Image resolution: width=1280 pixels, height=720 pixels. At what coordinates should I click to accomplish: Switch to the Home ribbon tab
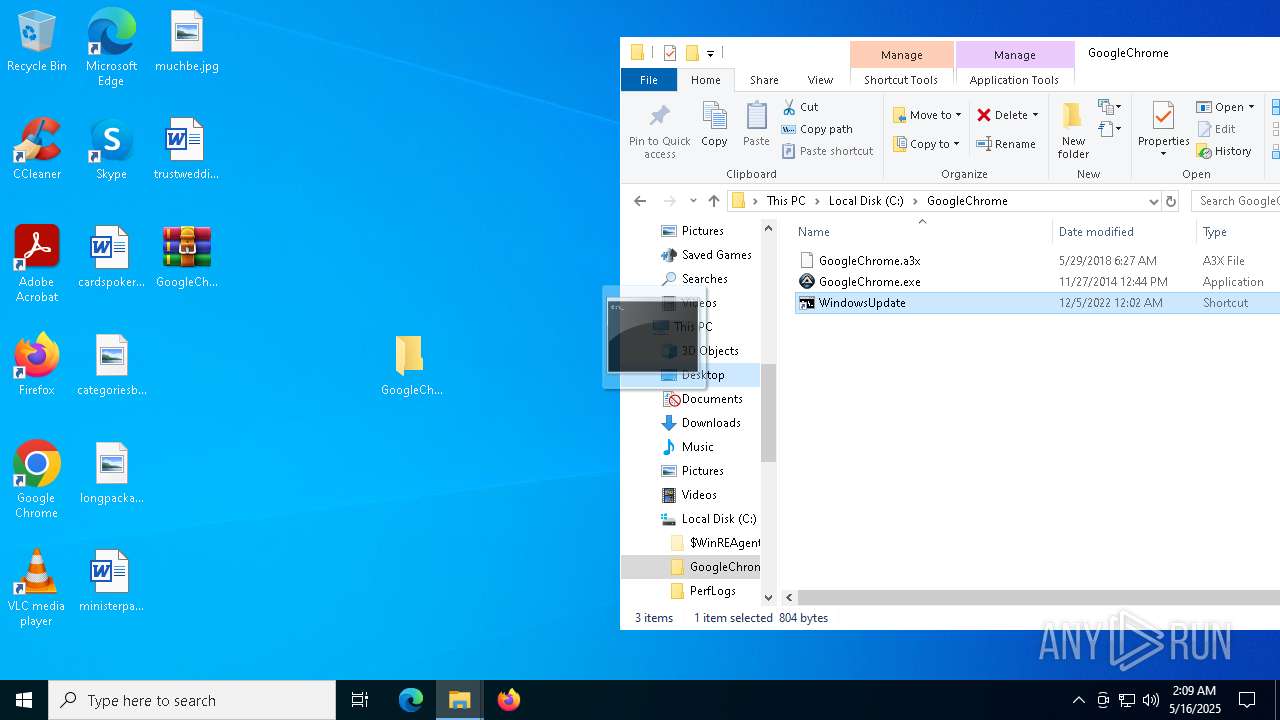tap(706, 80)
